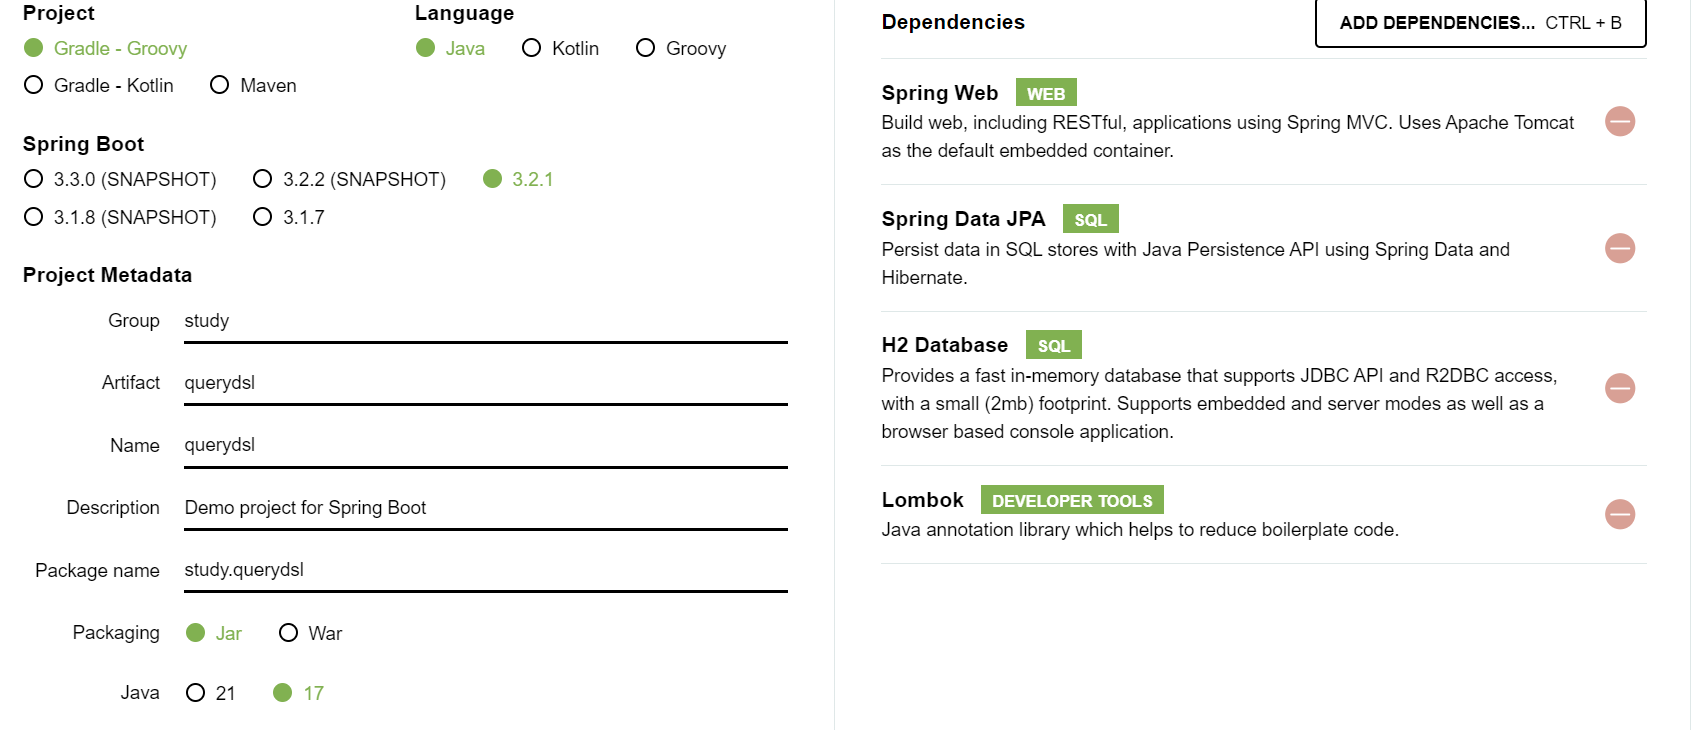
Task: Choose Java version 21
Action: point(211,693)
